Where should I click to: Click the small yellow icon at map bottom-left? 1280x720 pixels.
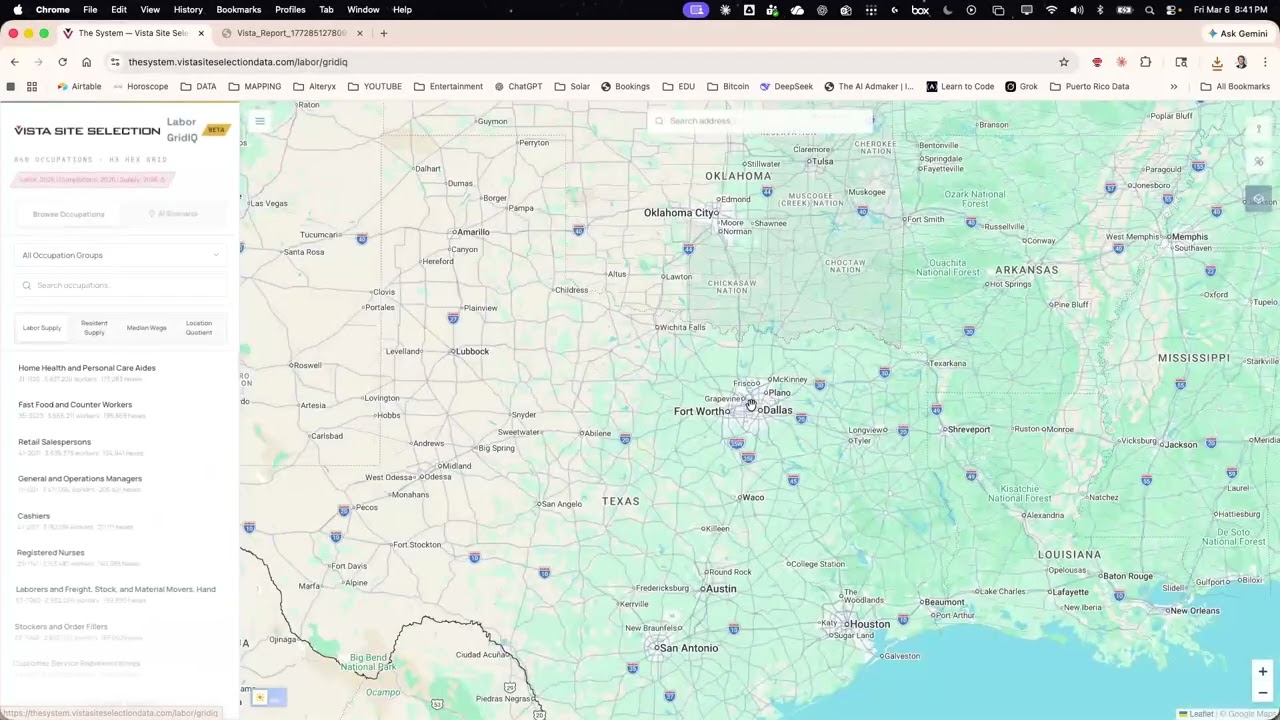pos(260,698)
